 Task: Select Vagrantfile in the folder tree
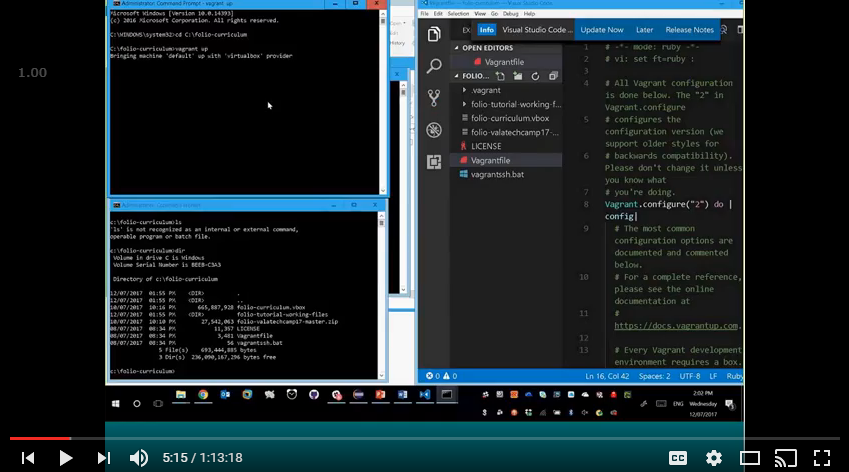(506, 160)
